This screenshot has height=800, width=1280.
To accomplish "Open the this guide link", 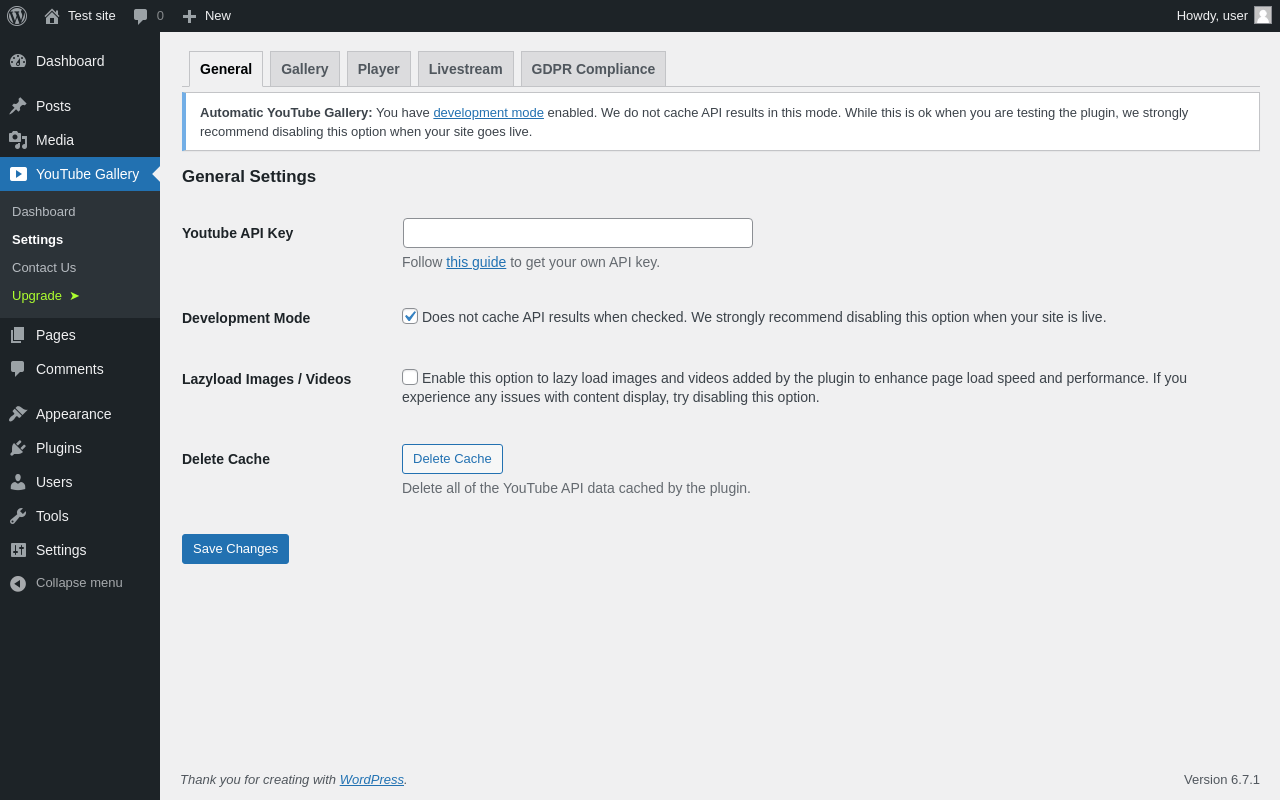I will tap(476, 262).
